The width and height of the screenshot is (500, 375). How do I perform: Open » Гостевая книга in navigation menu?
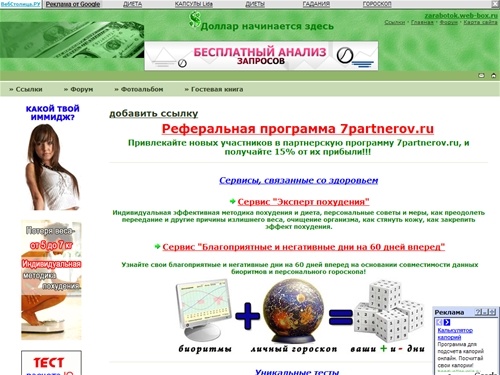pyautogui.click(x=214, y=89)
